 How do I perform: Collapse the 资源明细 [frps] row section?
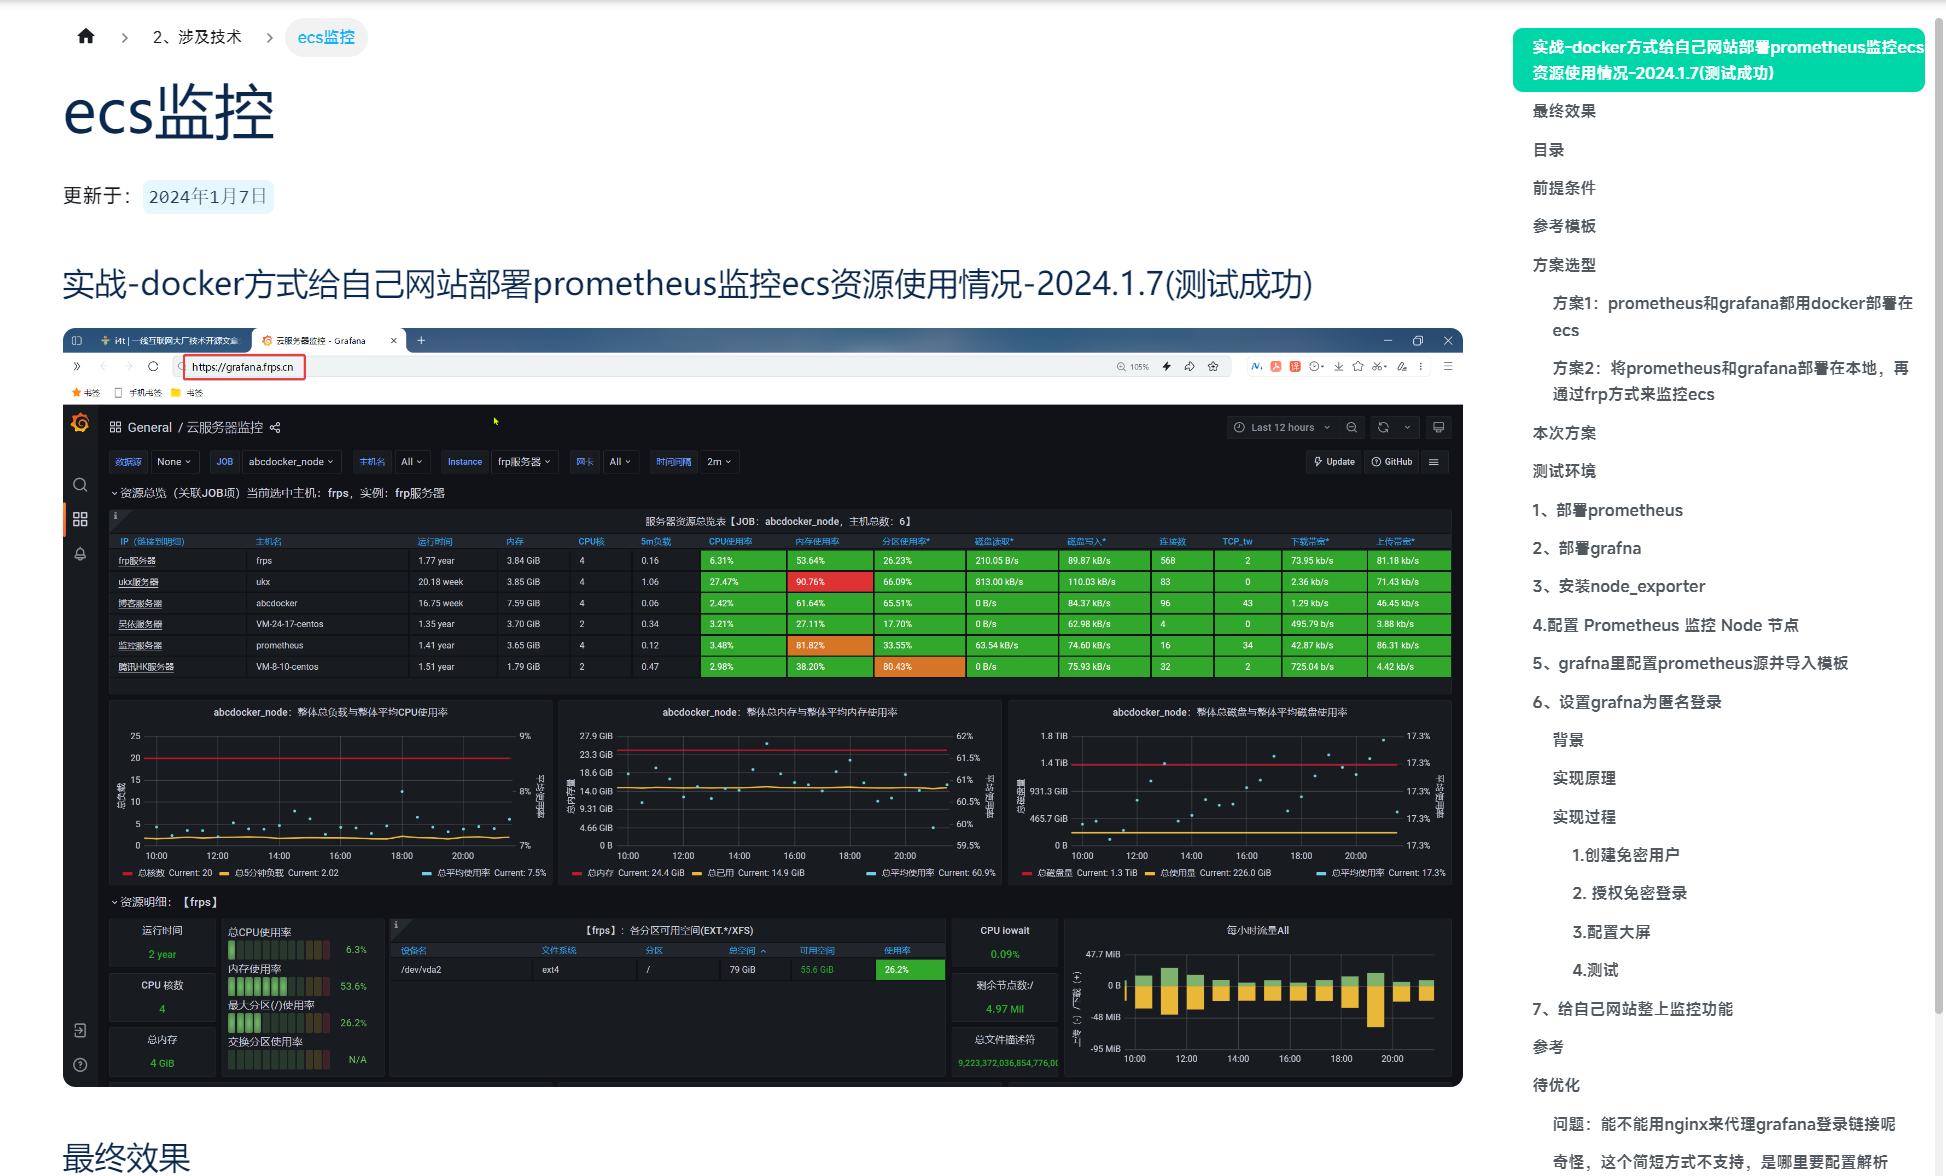(x=164, y=902)
